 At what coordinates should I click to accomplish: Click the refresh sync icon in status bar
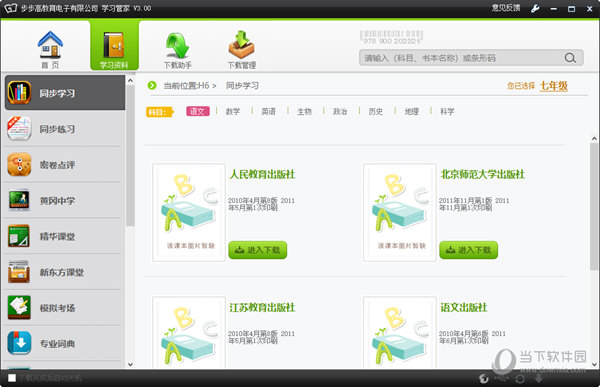[x=520, y=379]
